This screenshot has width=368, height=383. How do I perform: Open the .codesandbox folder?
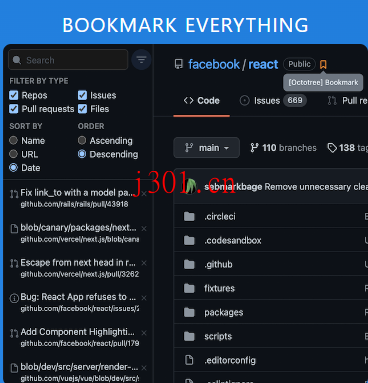click(x=233, y=240)
